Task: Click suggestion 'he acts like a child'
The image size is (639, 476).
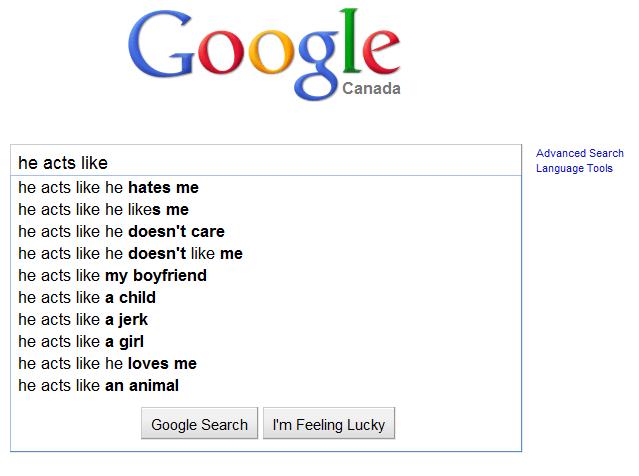Action: click(87, 298)
